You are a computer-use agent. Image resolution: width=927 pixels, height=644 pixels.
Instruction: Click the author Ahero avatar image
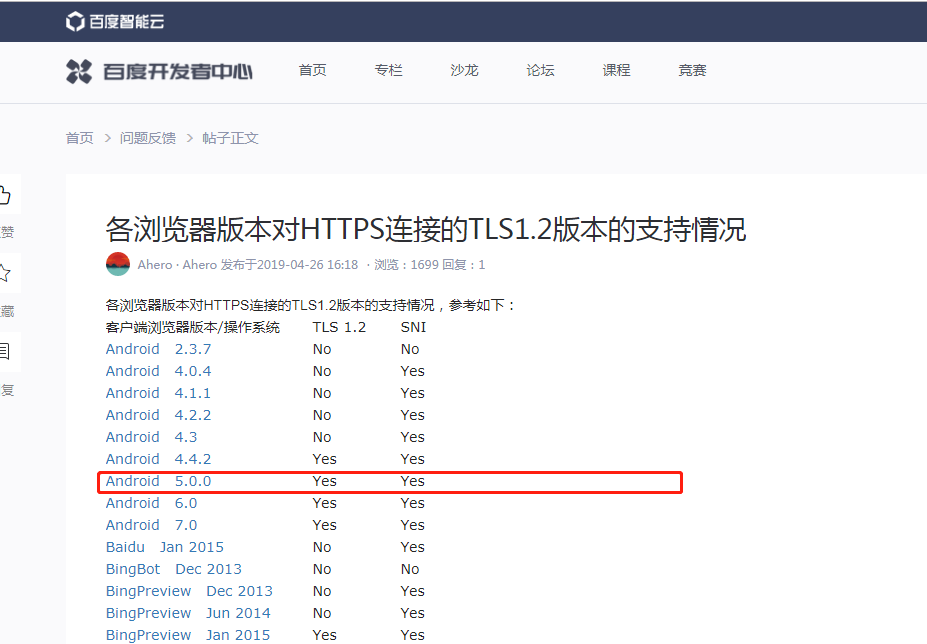[x=118, y=264]
